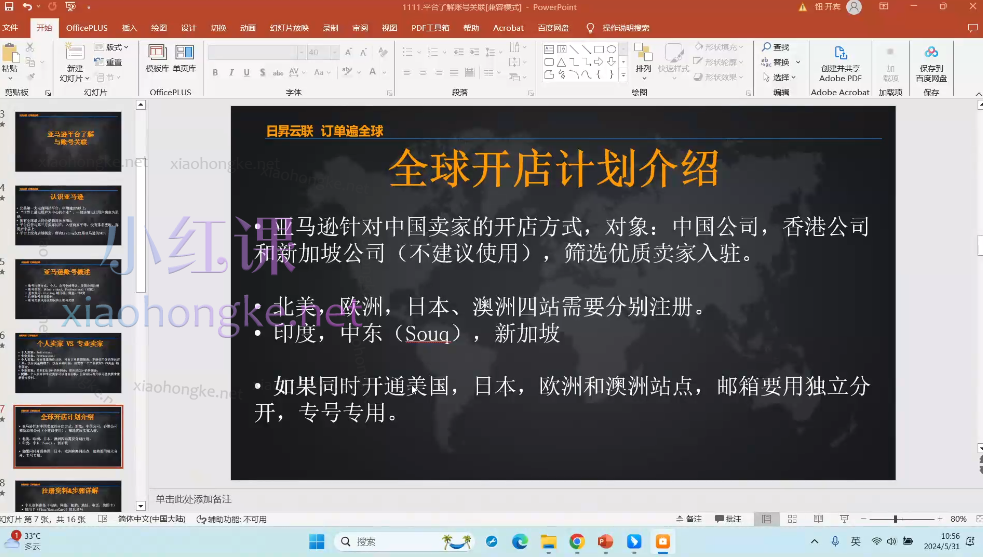The width and height of the screenshot is (983, 557).
Task: Click the numbered list icon
Action: 432,52
